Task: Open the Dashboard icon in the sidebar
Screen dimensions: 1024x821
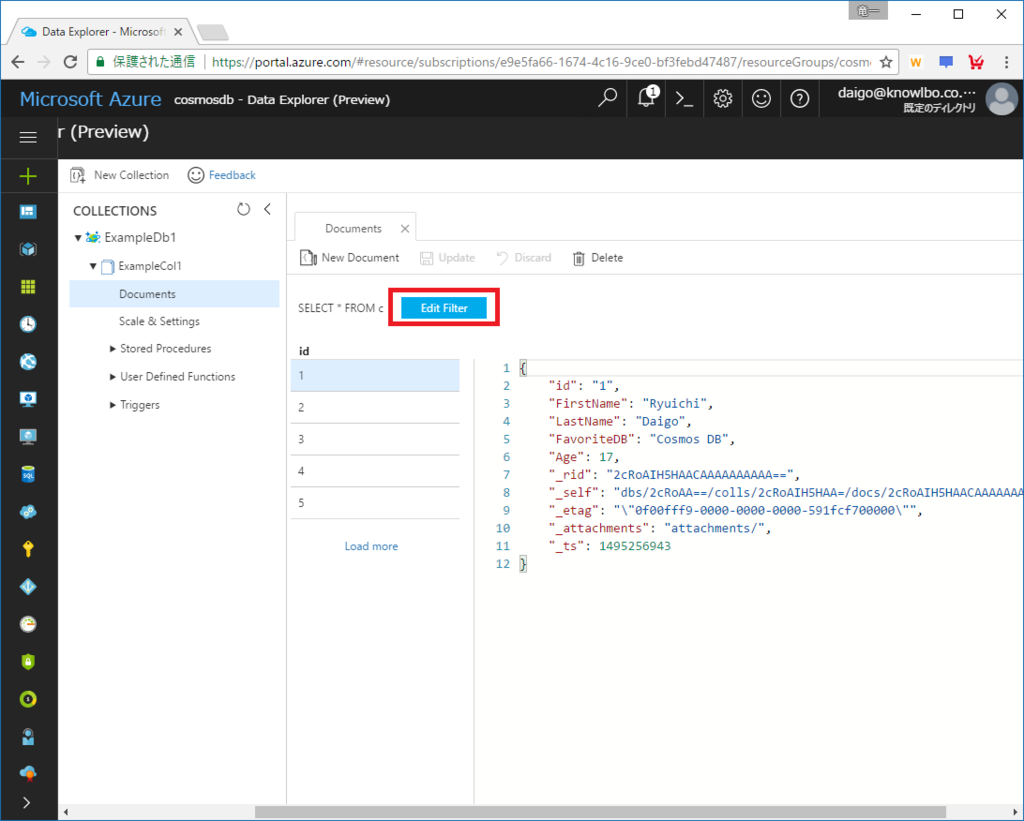Action: 28,212
